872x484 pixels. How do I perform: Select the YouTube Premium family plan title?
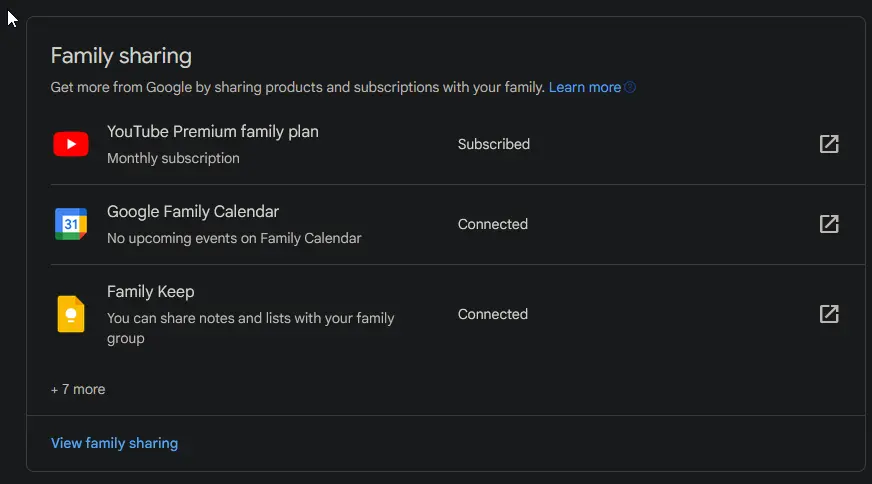(x=212, y=132)
